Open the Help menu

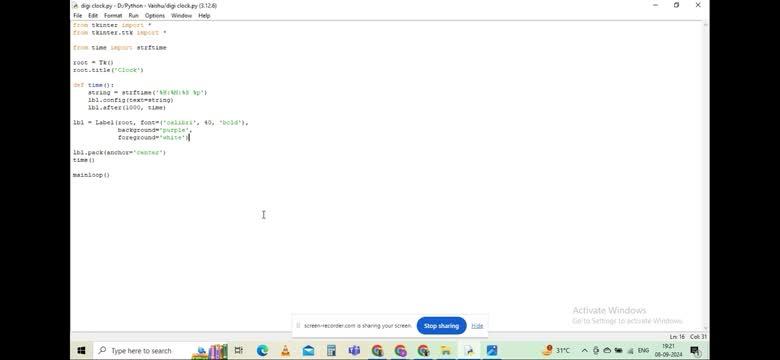pos(204,16)
